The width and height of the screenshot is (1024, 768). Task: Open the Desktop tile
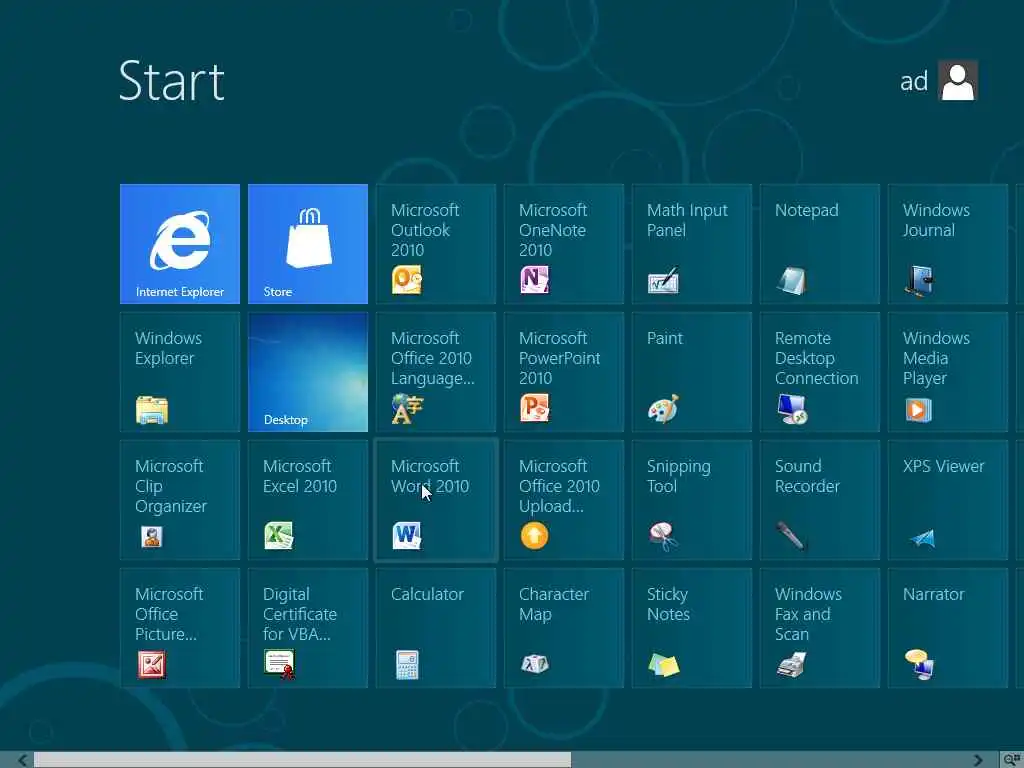[x=308, y=372]
